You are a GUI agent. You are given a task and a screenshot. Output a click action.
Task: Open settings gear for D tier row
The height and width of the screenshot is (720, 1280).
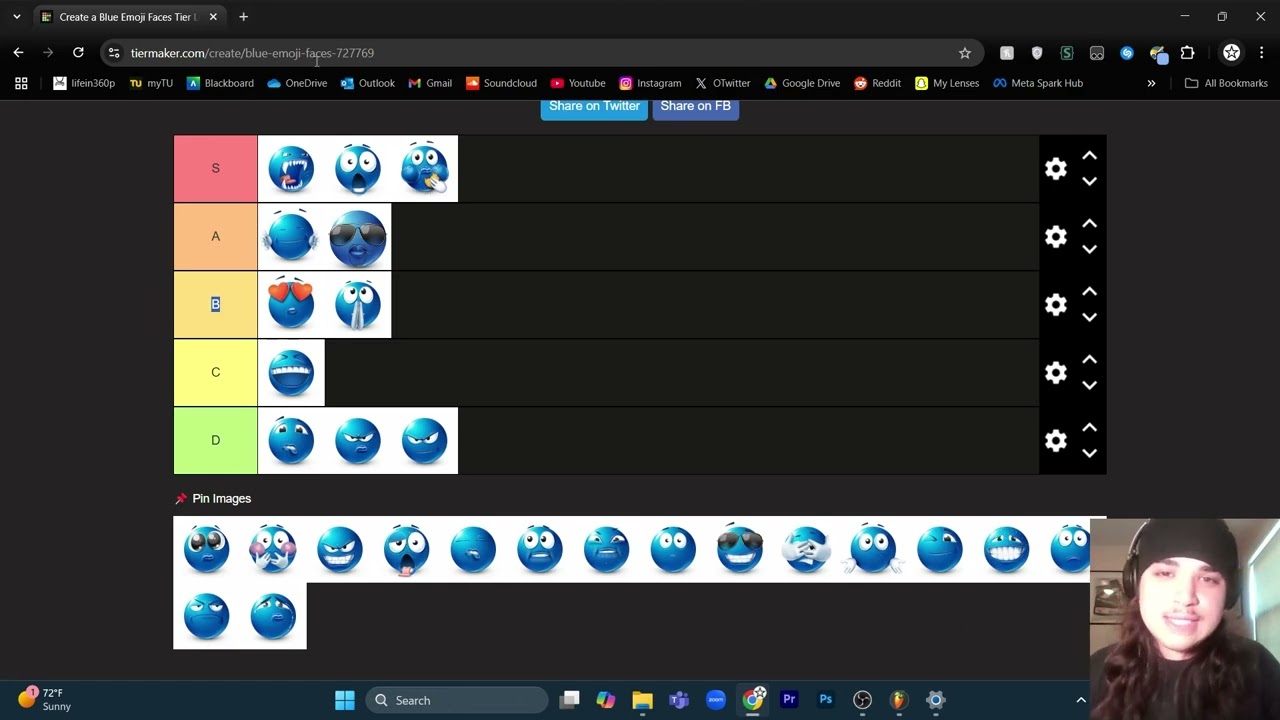click(1056, 441)
